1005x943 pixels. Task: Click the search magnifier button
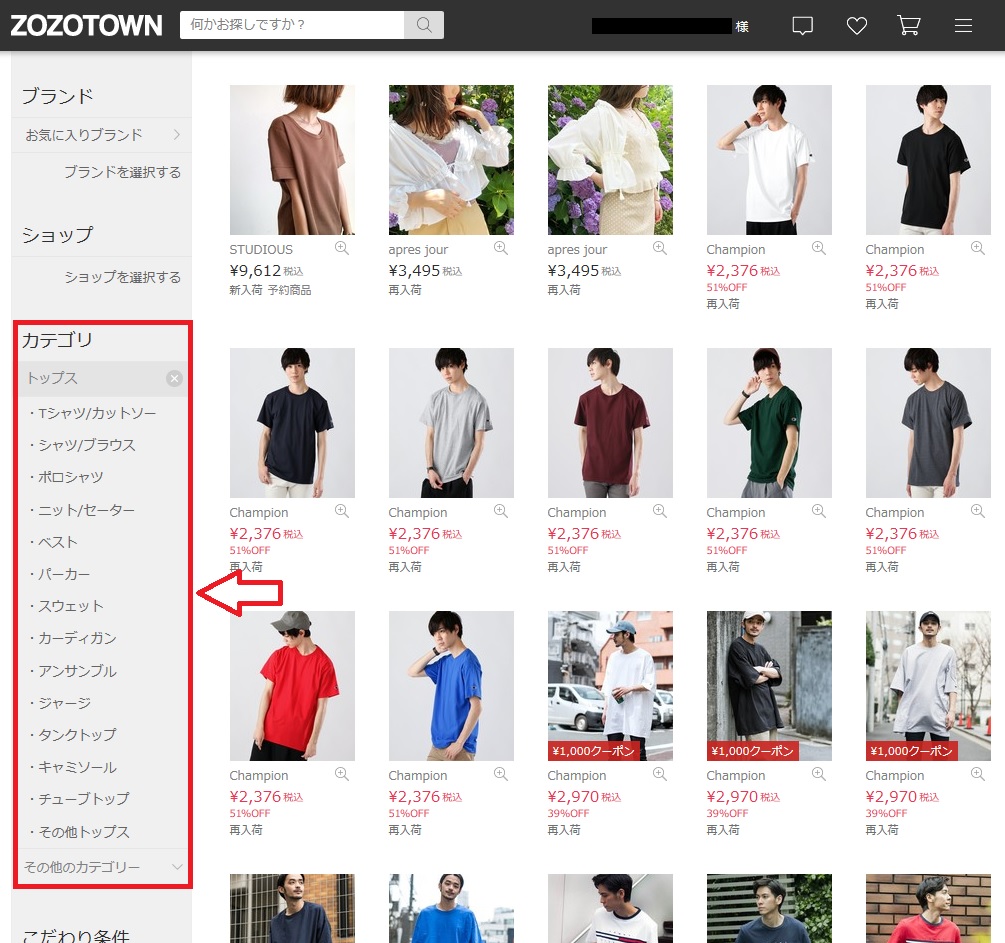point(424,25)
